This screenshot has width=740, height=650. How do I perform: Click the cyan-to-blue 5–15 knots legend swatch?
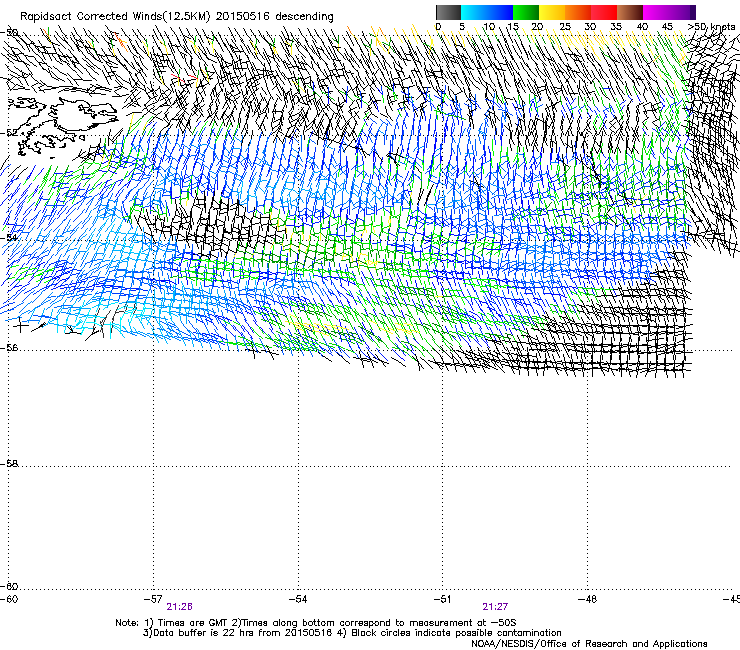click(x=487, y=12)
